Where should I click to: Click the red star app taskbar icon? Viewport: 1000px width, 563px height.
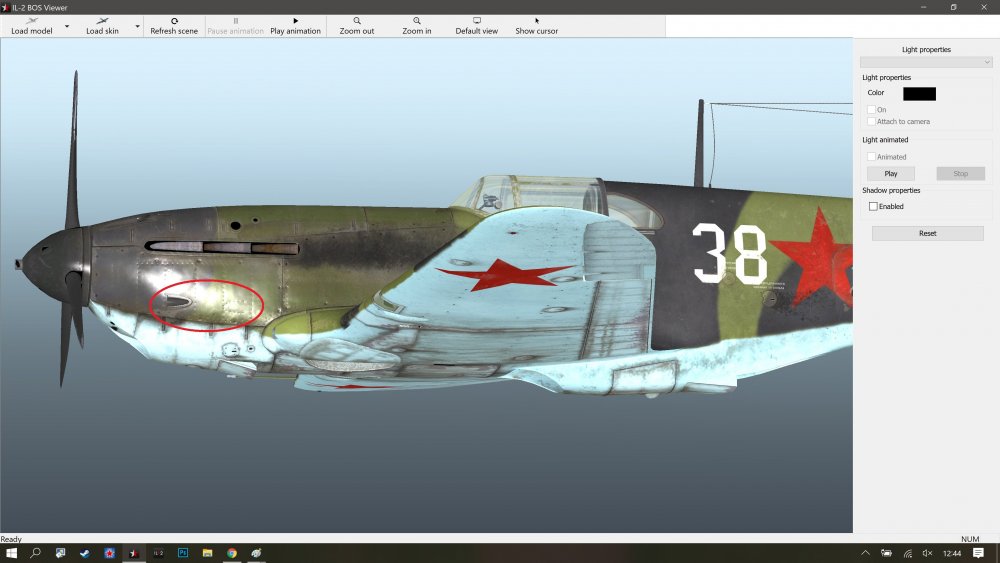coord(109,553)
